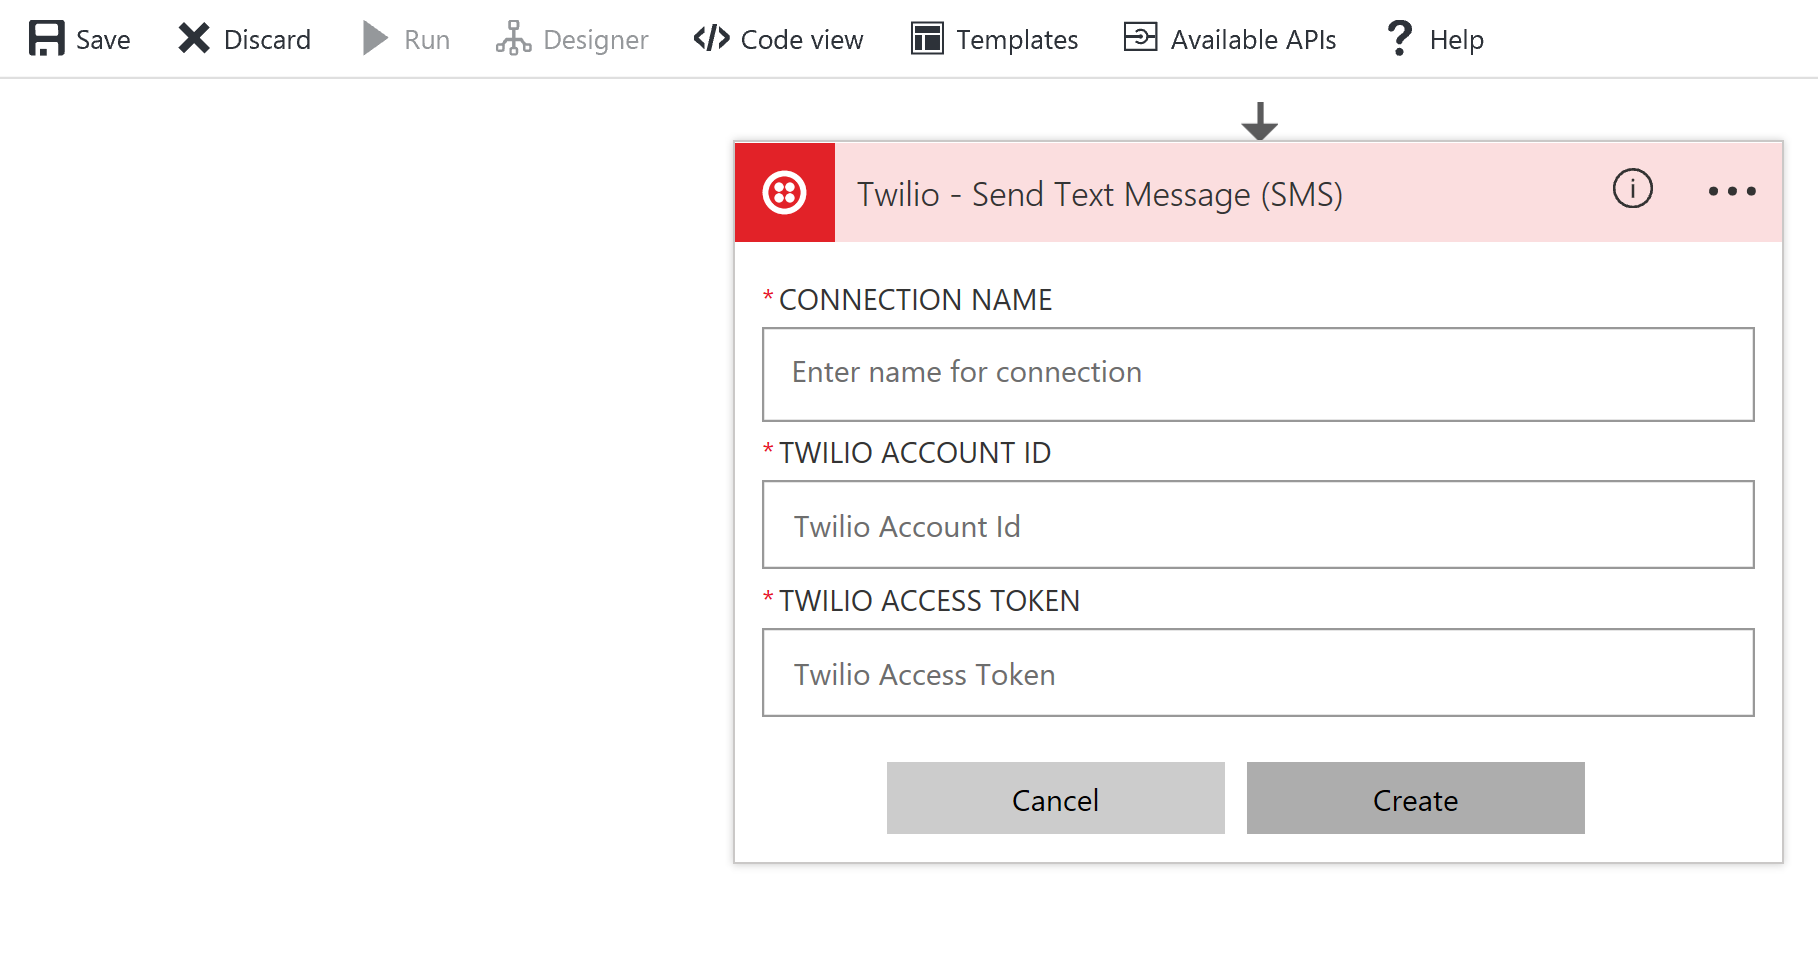Click the Available APIs icon

tap(1140, 38)
